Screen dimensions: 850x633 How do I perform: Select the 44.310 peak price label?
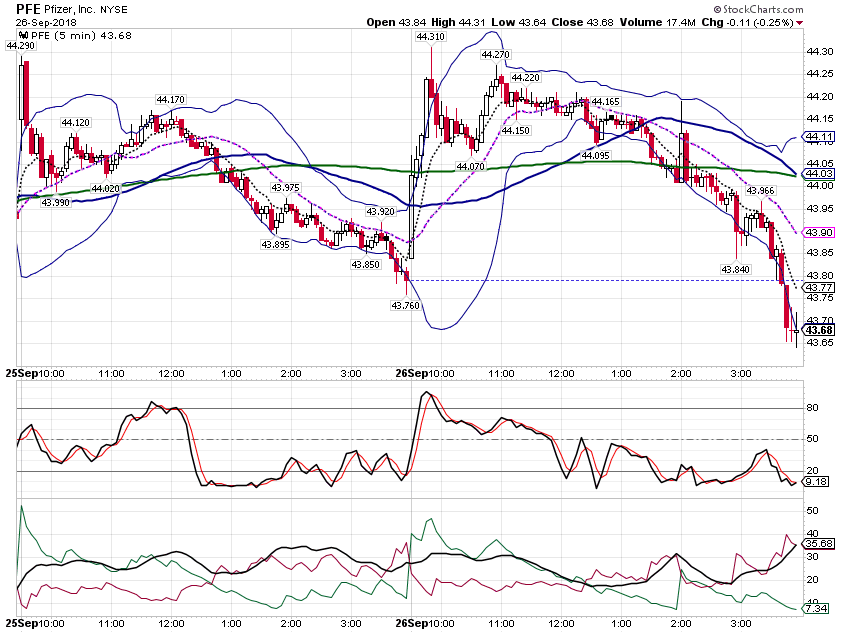point(430,36)
